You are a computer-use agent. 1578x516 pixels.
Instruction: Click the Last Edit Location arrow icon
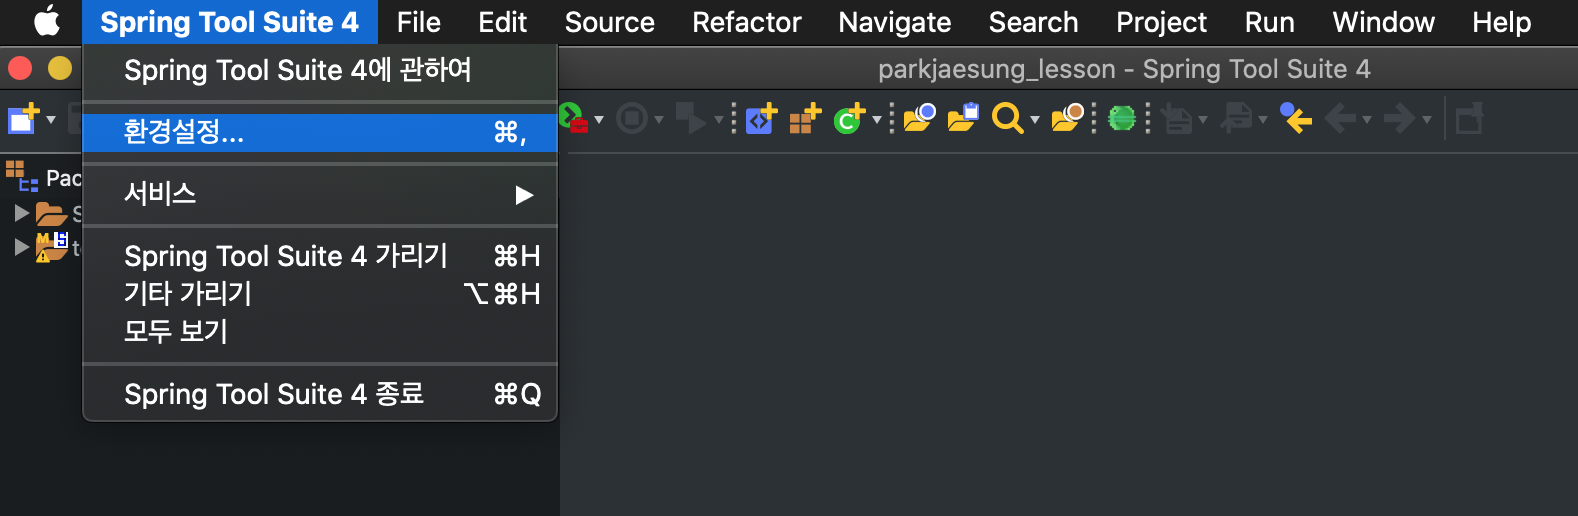(x=1296, y=118)
